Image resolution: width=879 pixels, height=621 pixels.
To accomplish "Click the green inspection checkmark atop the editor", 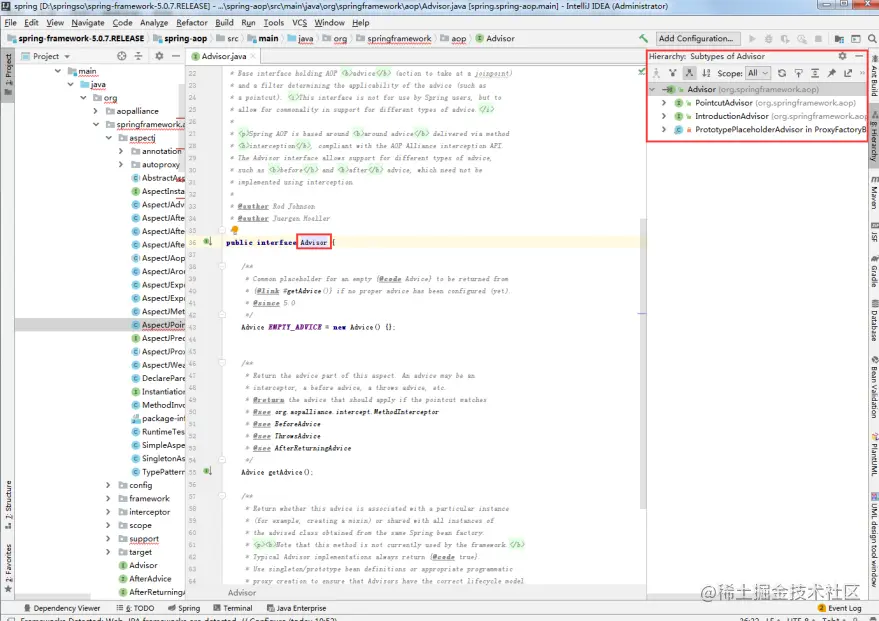I will [641, 72].
